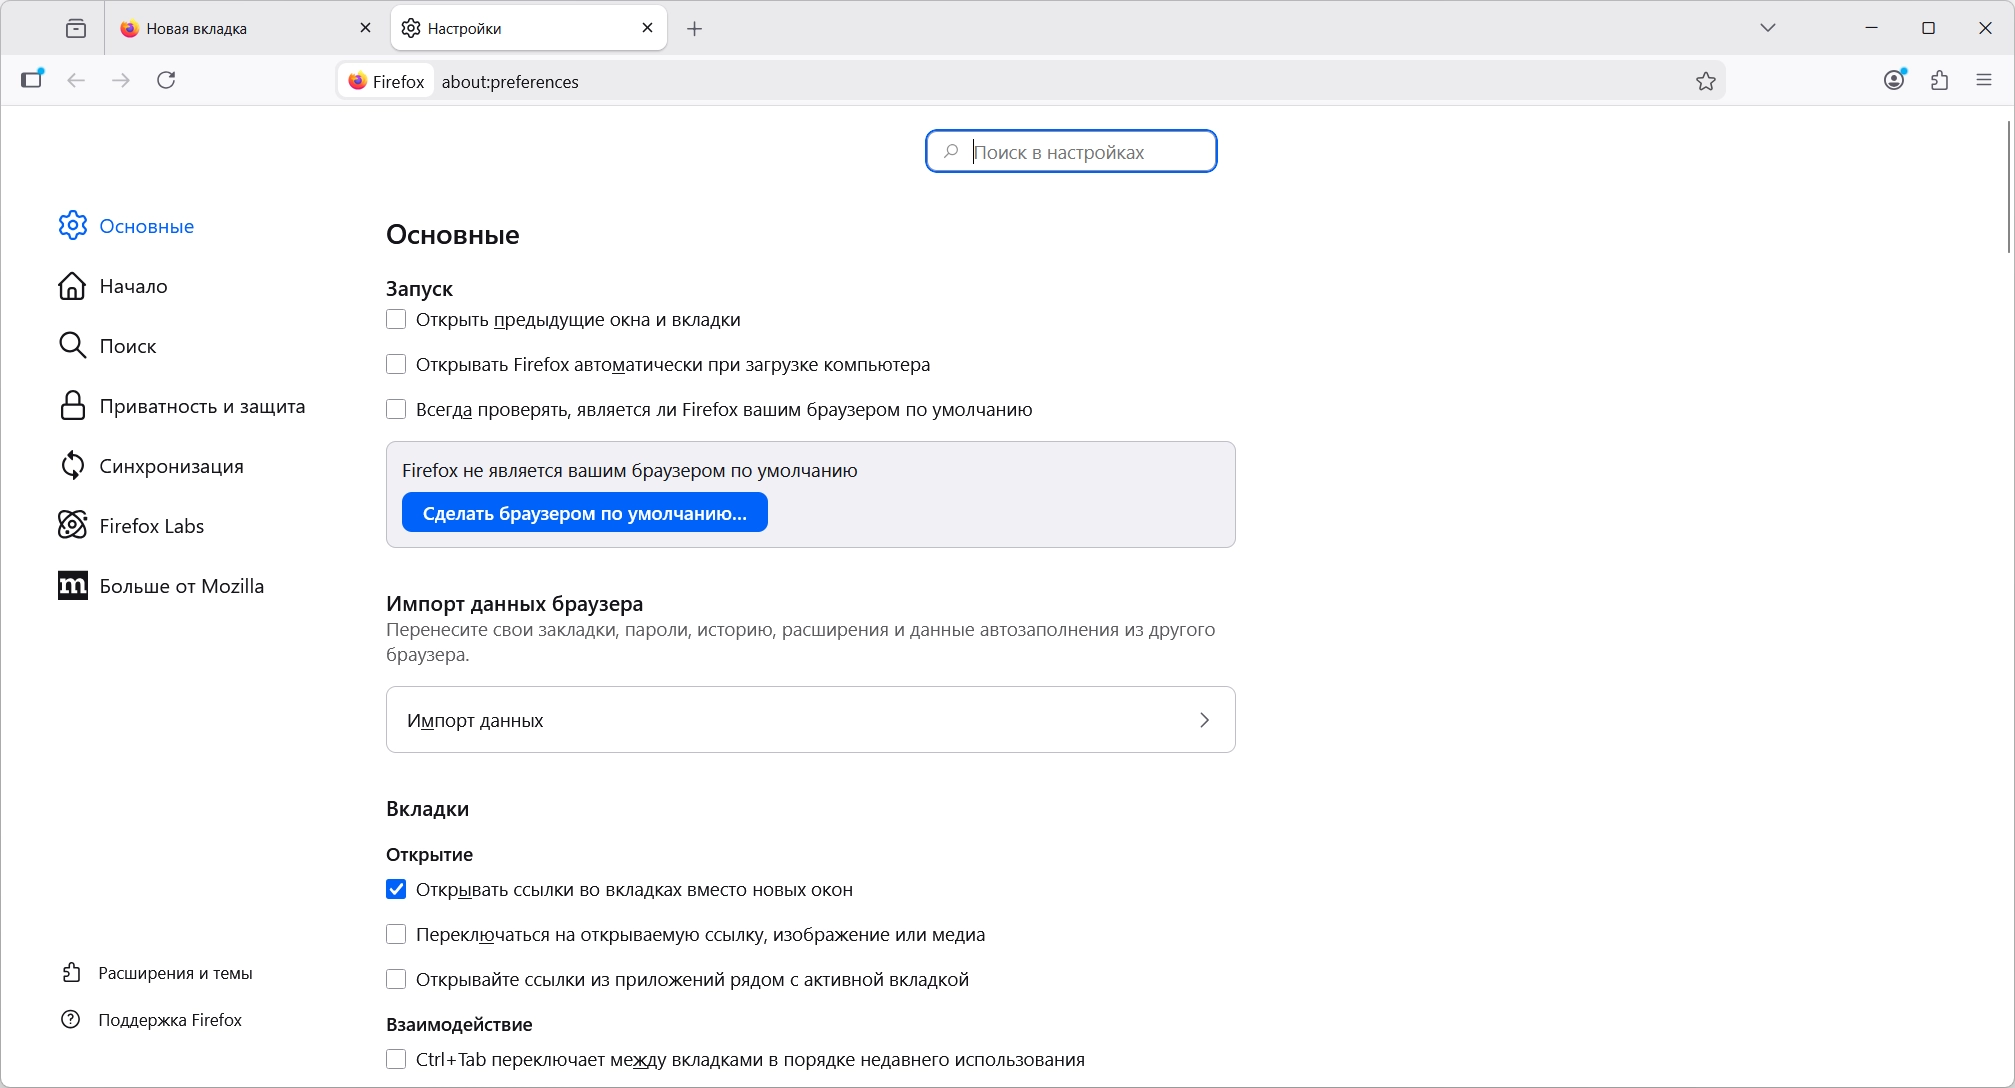Open the list all tabs dropdown arrow
The image size is (2015, 1088).
click(1768, 28)
